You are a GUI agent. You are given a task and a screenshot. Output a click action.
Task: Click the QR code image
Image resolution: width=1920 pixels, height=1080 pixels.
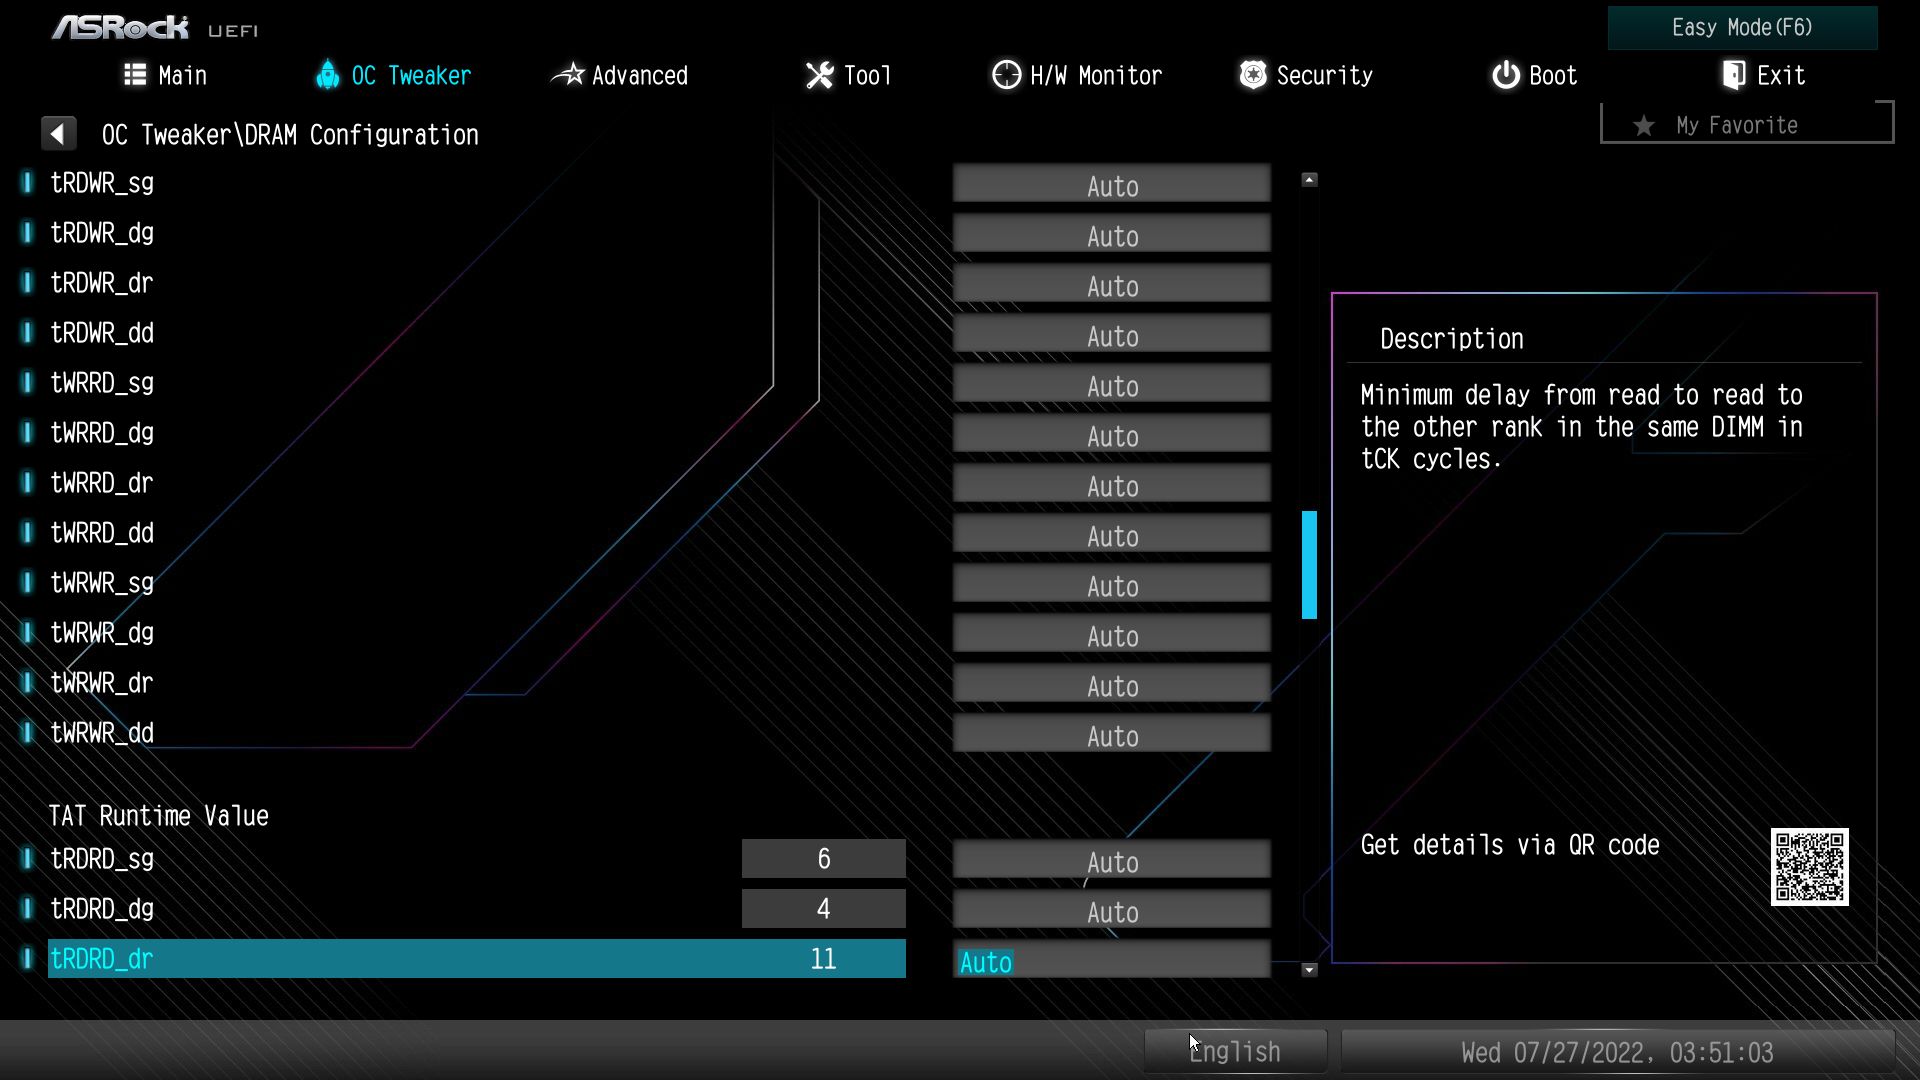(x=1808, y=866)
